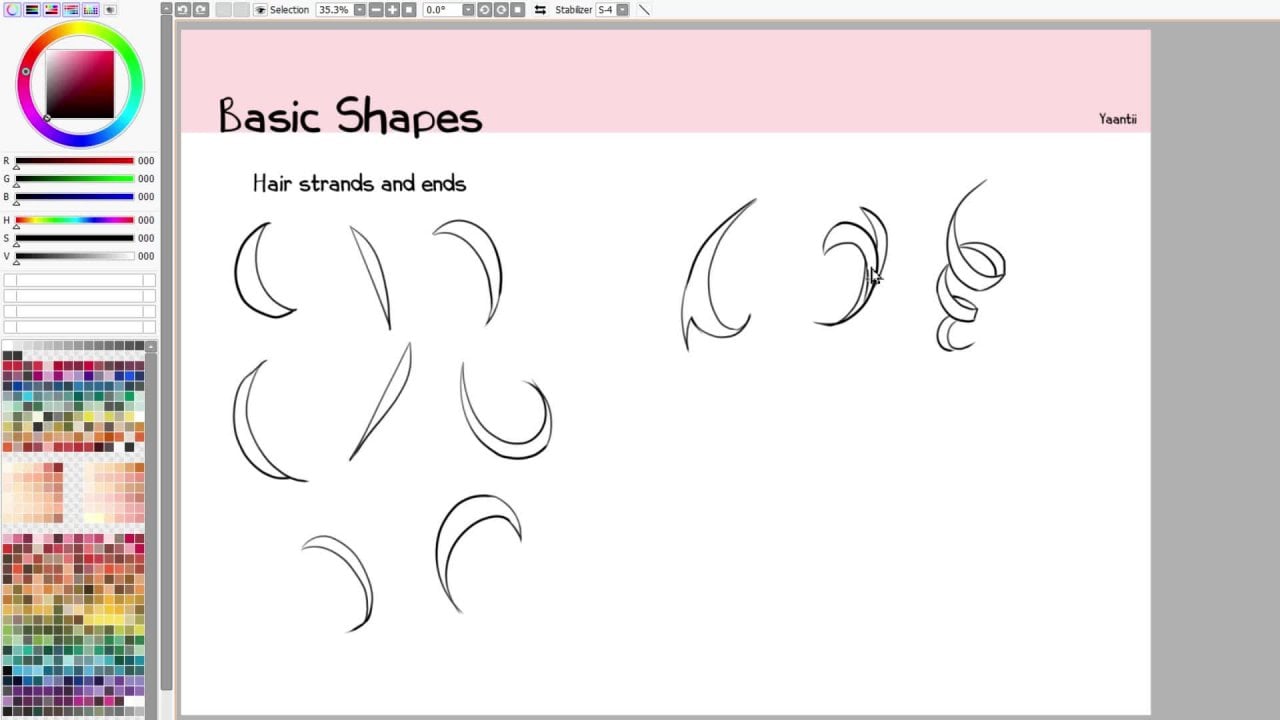Click the redo arrow button

point(201,10)
